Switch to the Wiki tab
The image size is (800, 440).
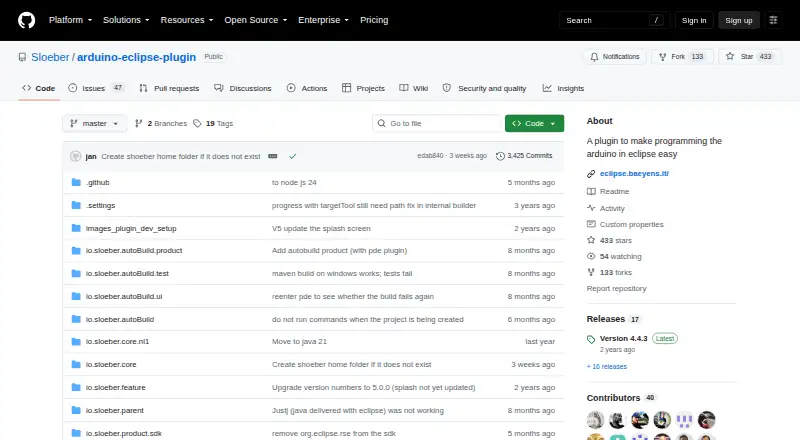point(414,88)
